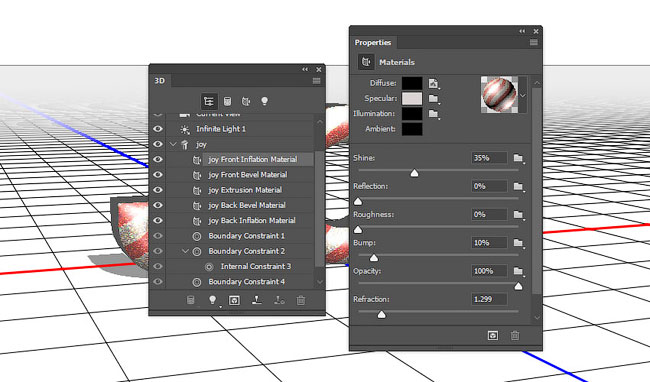Click render icon in 3D panel footer
This screenshot has height=382, width=650.
coord(234,300)
